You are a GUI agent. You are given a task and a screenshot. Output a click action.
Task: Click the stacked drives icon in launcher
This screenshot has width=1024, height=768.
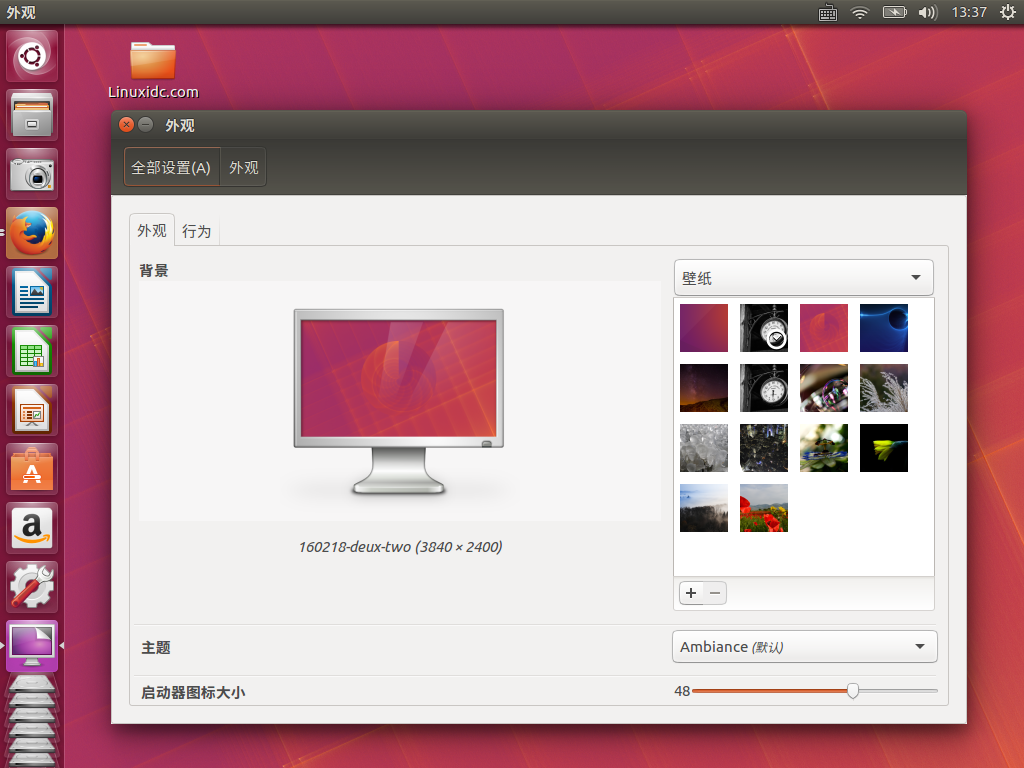point(32,718)
